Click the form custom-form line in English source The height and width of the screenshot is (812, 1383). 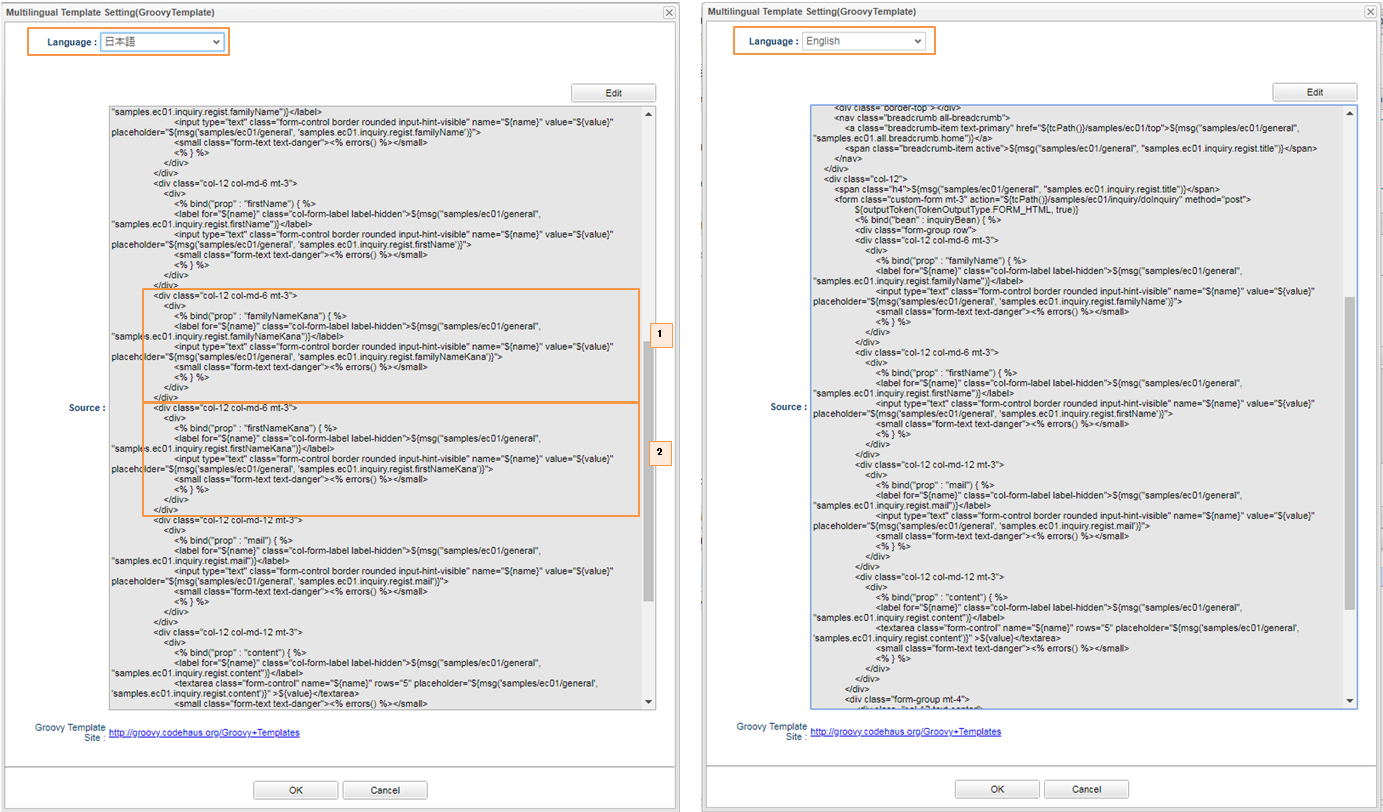coord(1042,199)
